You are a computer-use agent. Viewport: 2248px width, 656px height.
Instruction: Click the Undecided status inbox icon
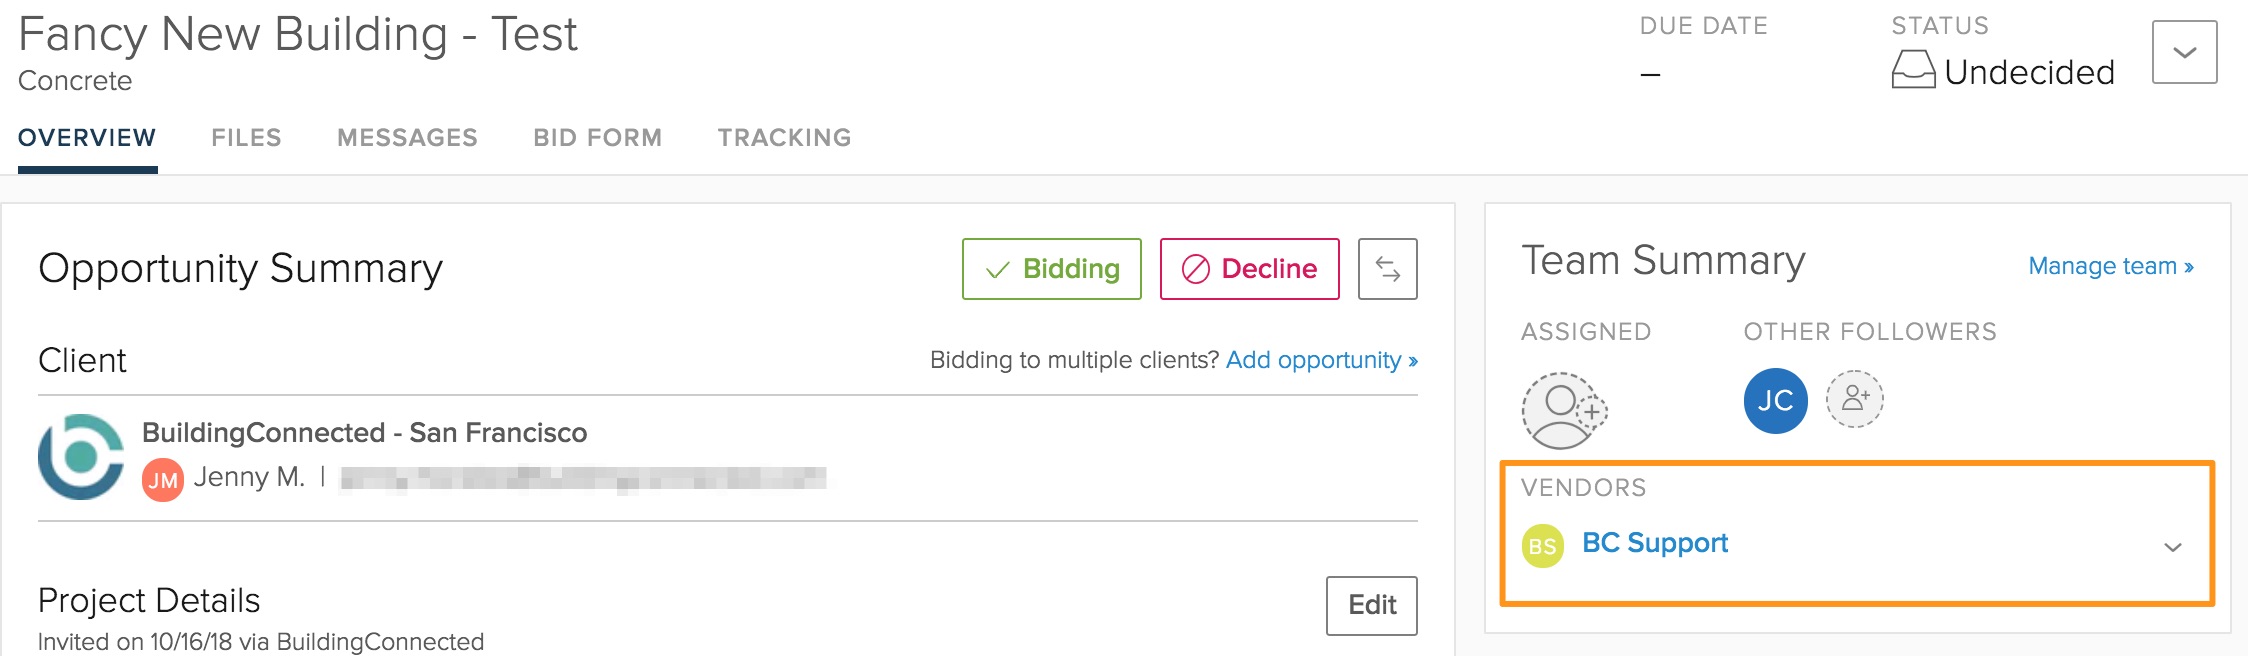[1913, 70]
